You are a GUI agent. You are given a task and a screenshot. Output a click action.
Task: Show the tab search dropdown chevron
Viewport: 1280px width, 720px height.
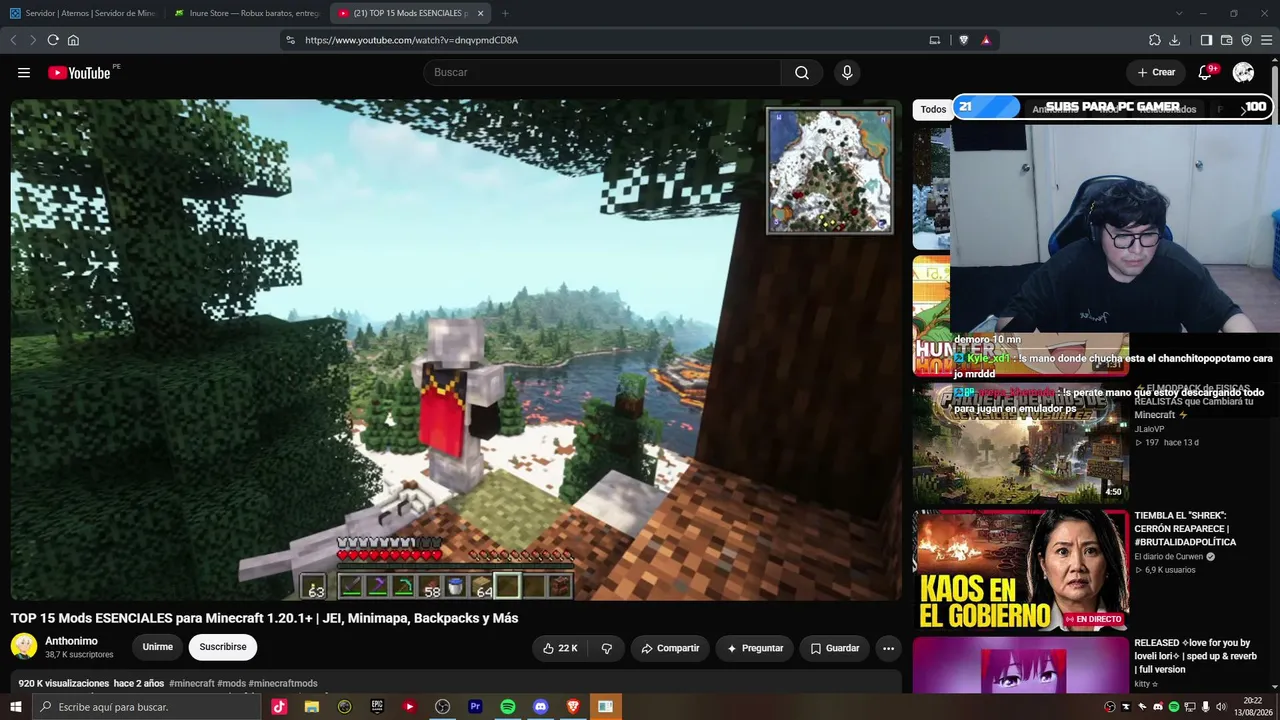(1179, 13)
